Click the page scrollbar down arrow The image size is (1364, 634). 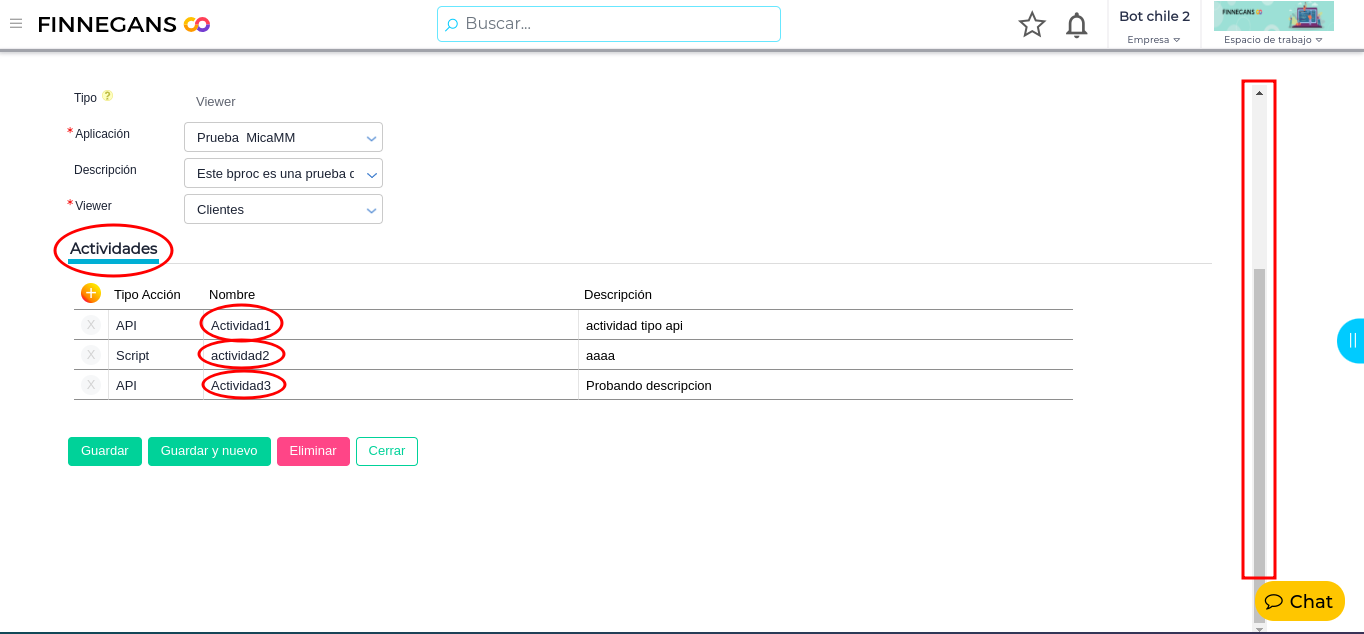[1259, 629]
